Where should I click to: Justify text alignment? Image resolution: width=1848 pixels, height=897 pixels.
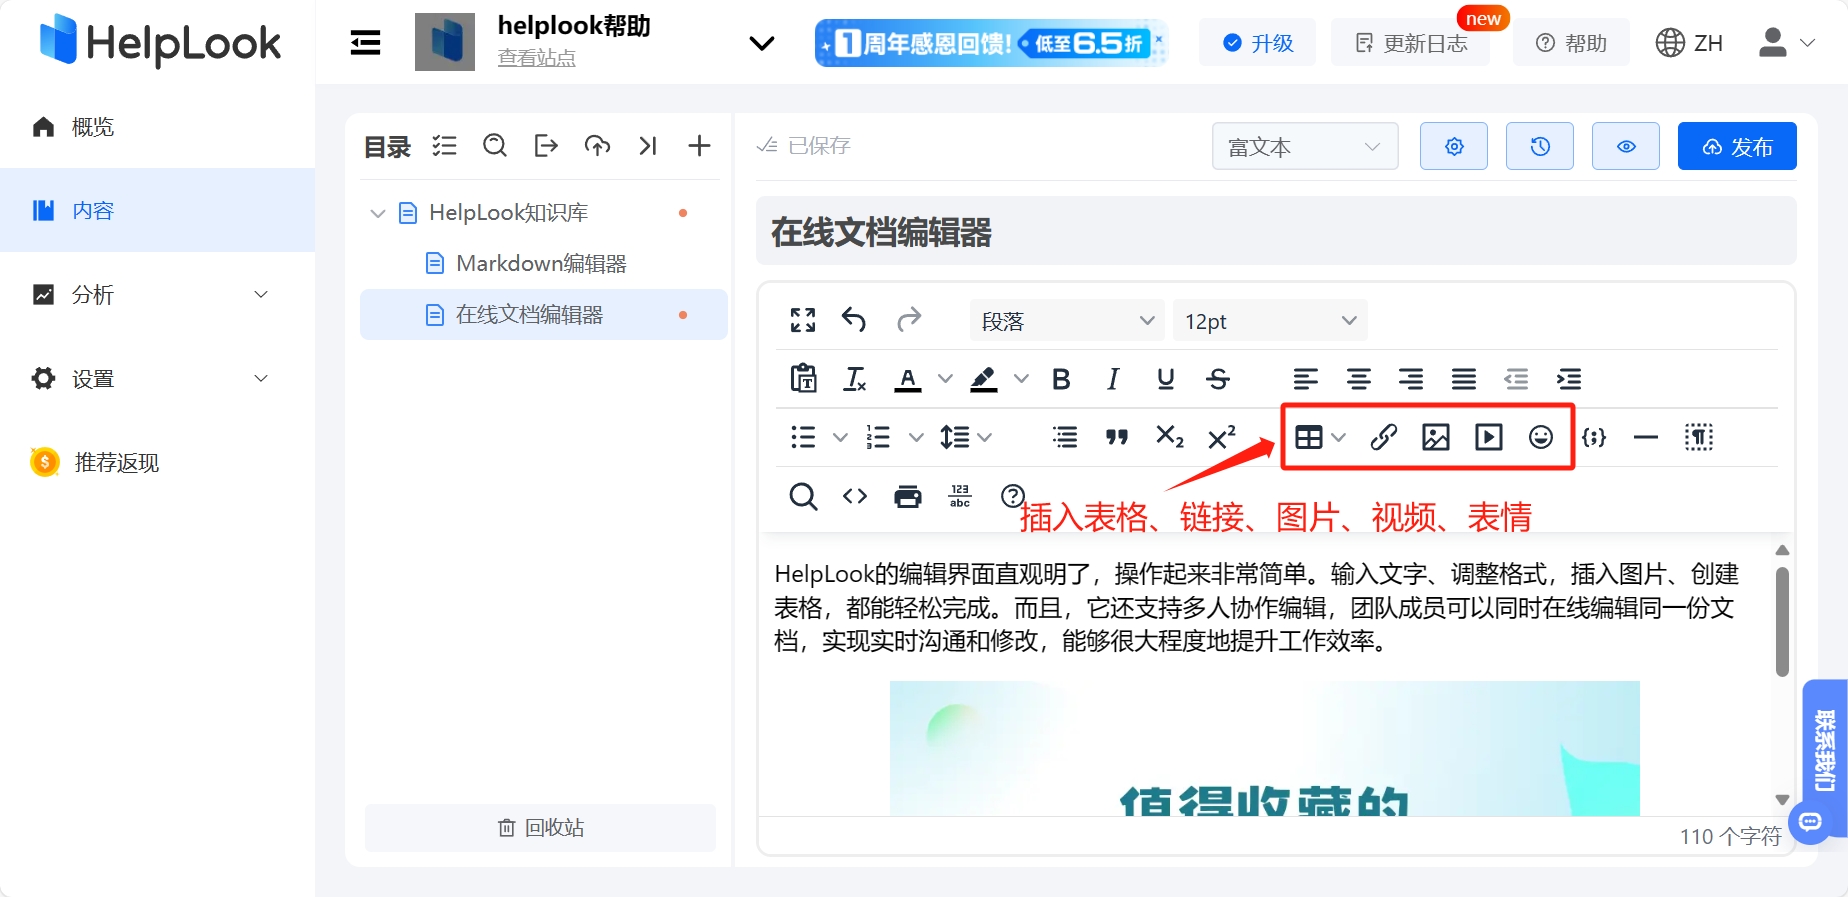(x=1464, y=379)
